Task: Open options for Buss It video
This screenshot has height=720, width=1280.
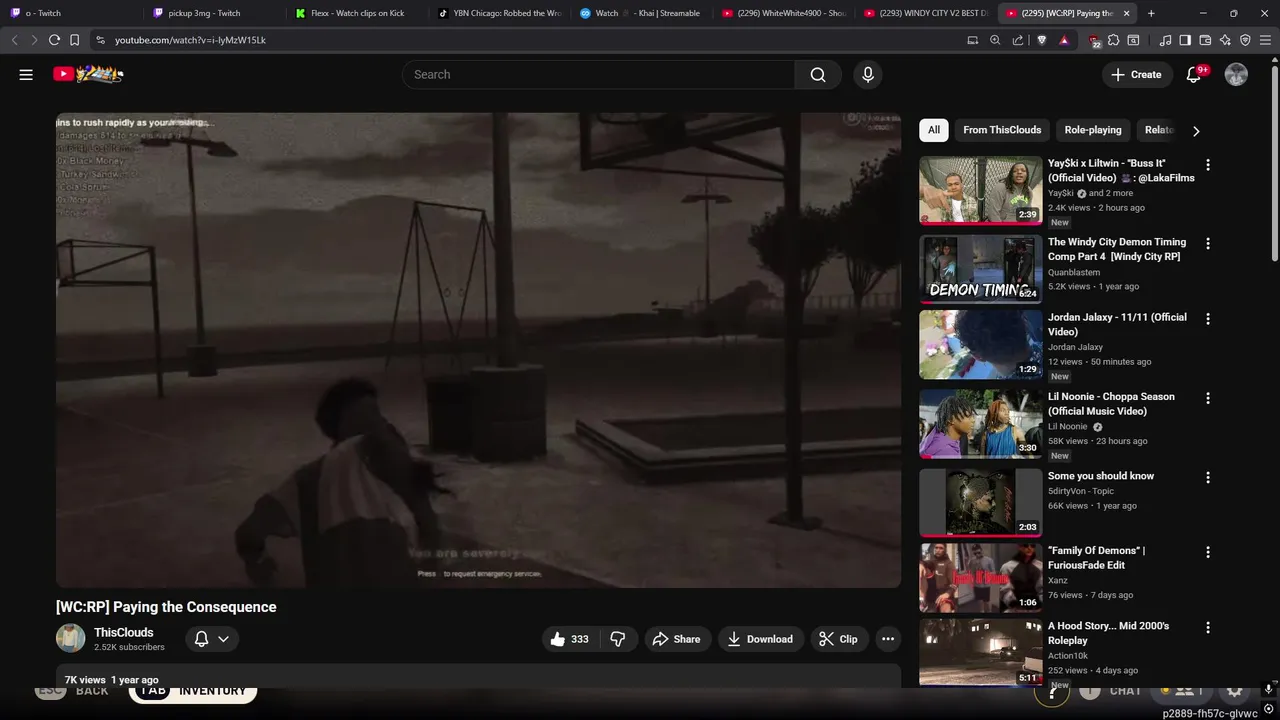Action: pyautogui.click(x=1208, y=165)
